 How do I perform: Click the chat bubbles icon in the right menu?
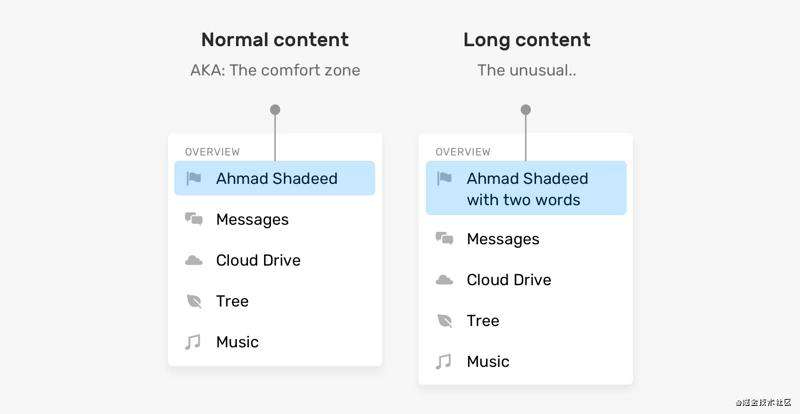click(444, 238)
